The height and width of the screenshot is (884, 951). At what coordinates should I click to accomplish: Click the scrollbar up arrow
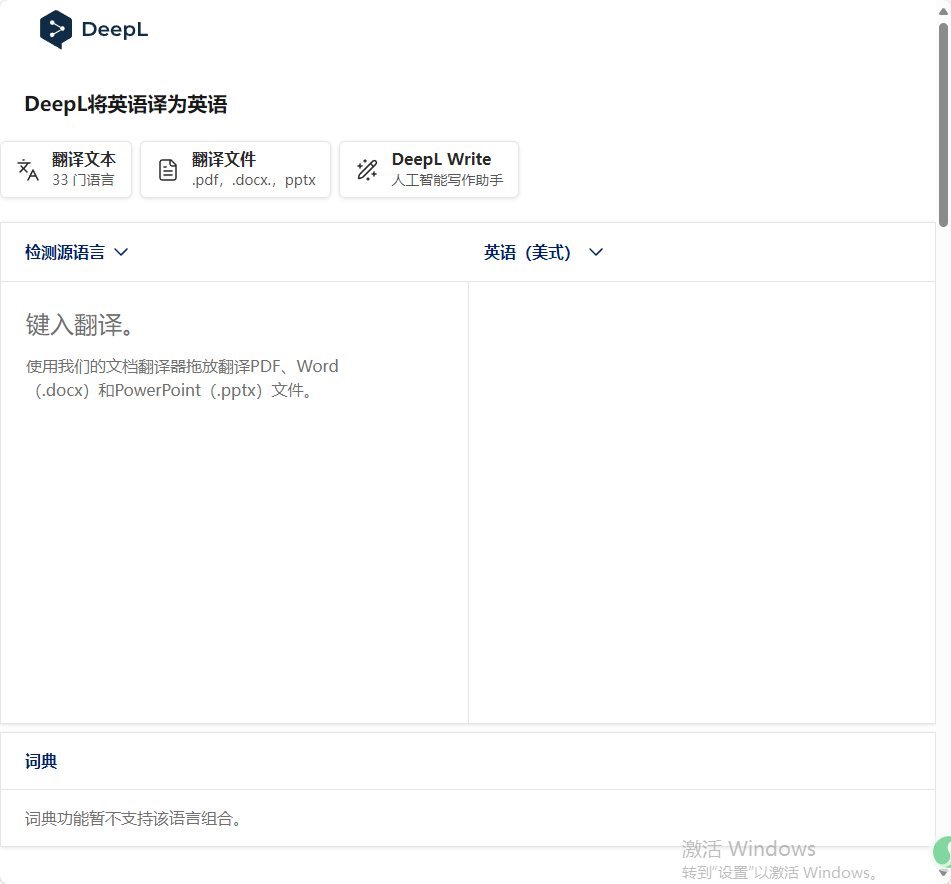point(944,12)
